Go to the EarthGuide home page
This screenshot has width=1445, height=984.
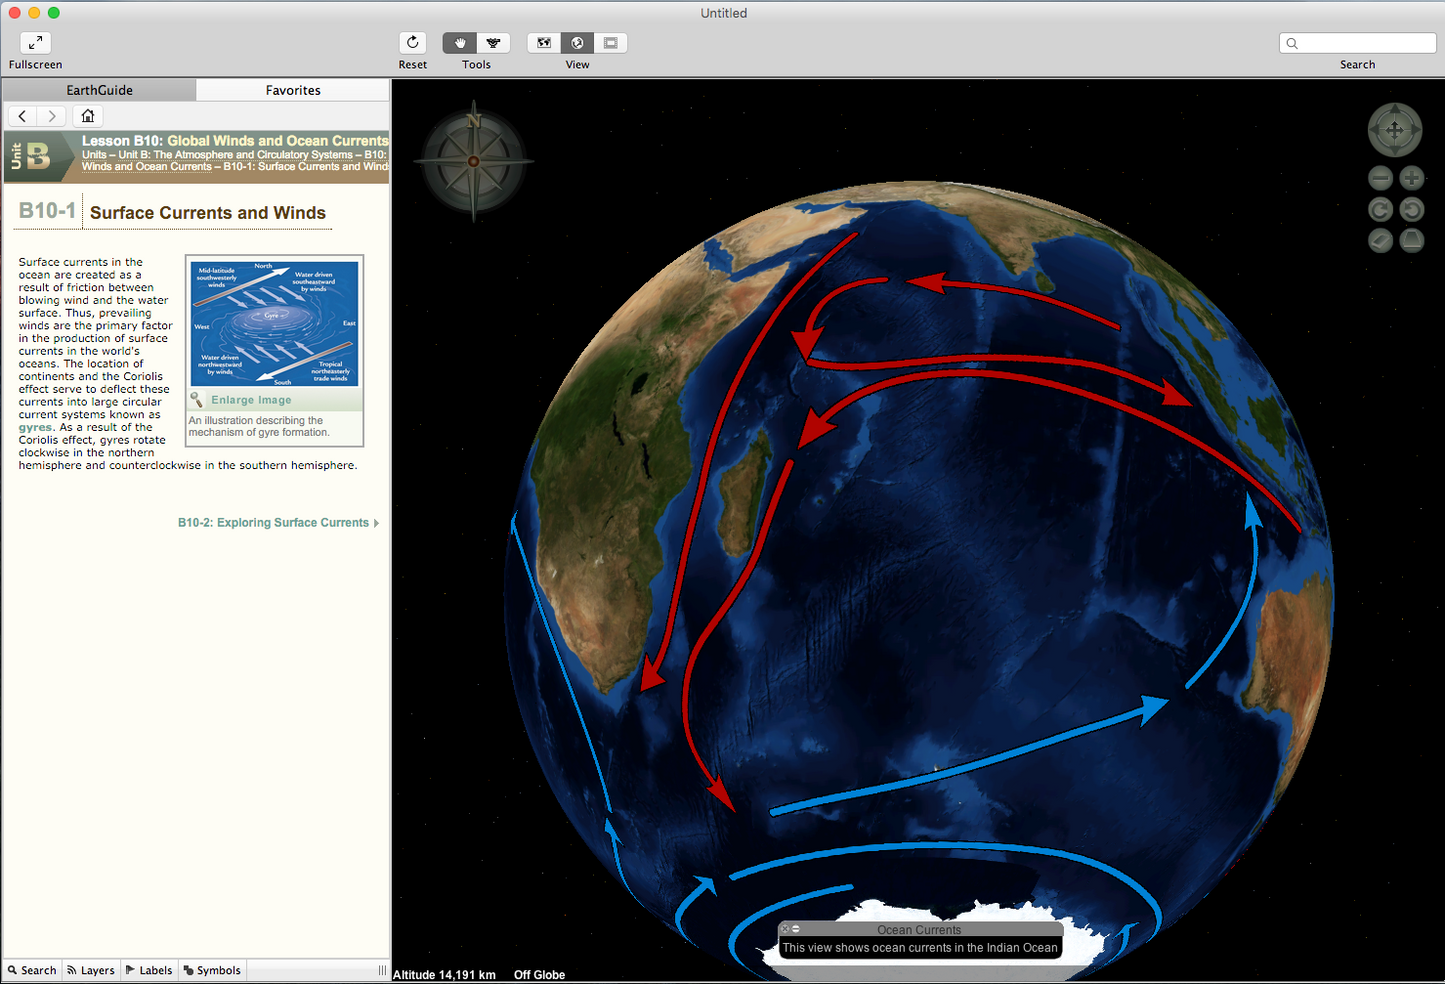click(88, 116)
